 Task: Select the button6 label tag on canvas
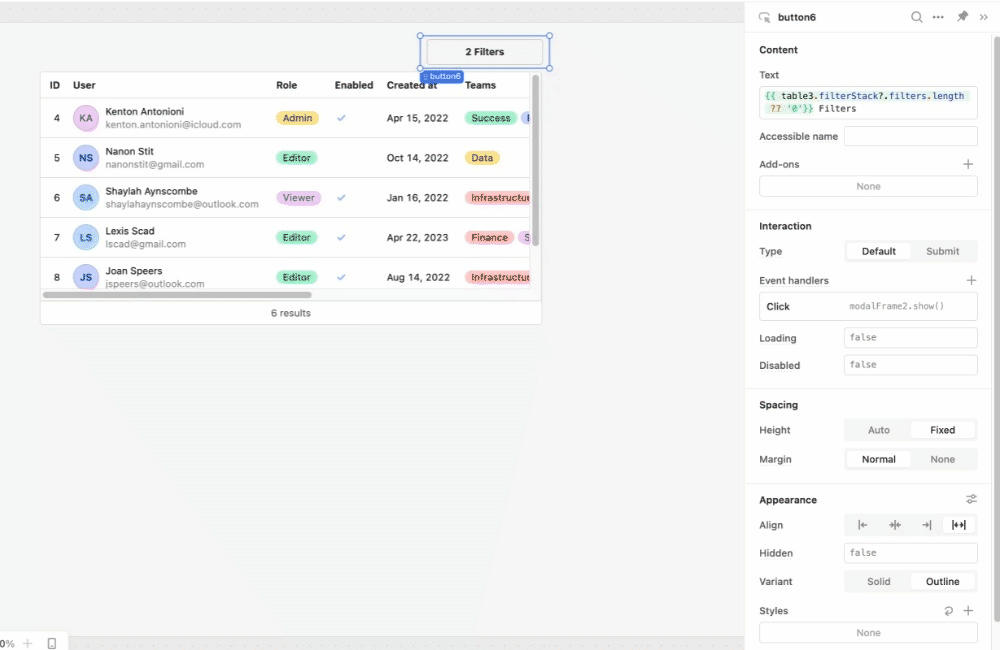pos(442,75)
